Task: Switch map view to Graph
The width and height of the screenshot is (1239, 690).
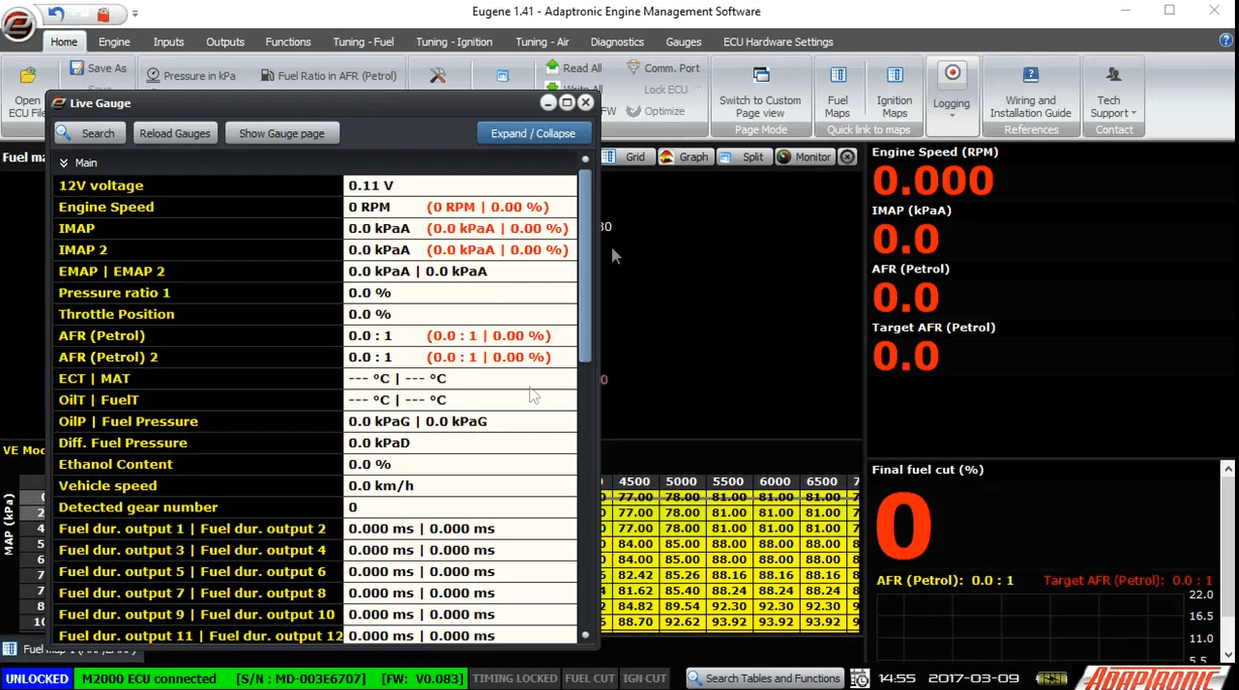Action: tap(685, 157)
